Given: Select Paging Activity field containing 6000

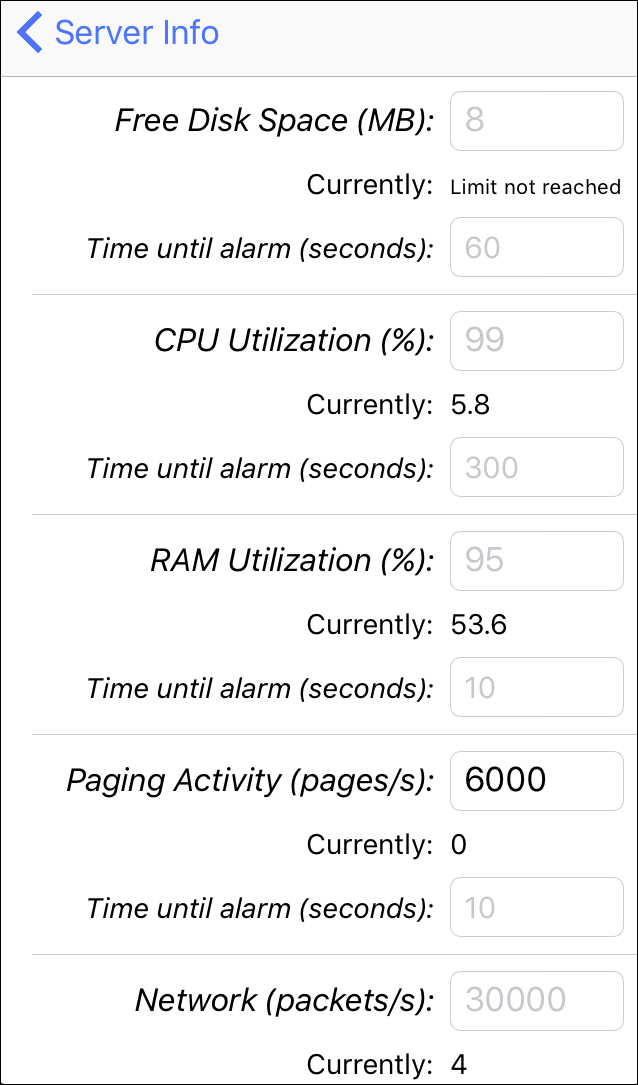Looking at the screenshot, I should (537, 781).
